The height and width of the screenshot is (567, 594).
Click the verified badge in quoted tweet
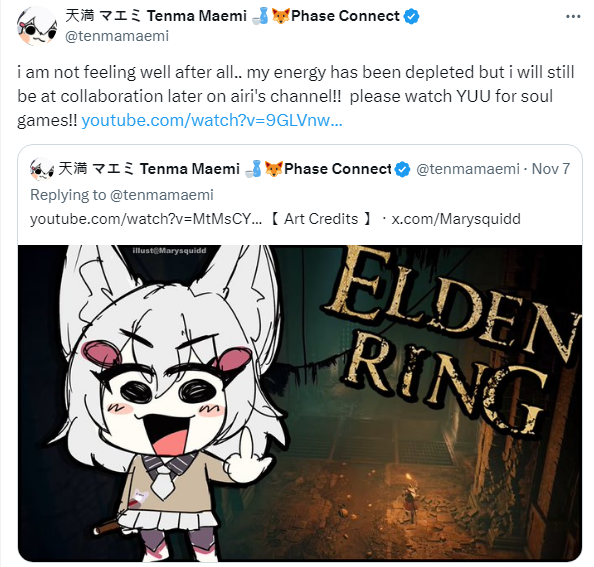coord(402,169)
